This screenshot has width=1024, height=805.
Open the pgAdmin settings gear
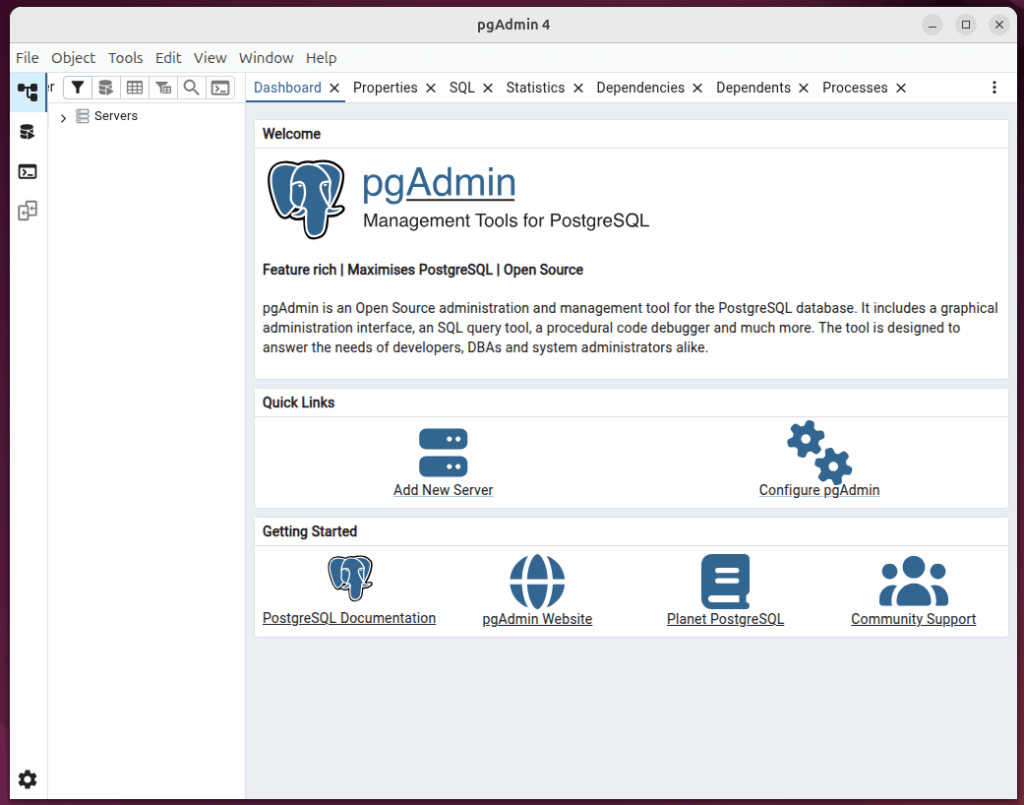click(27, 779)
